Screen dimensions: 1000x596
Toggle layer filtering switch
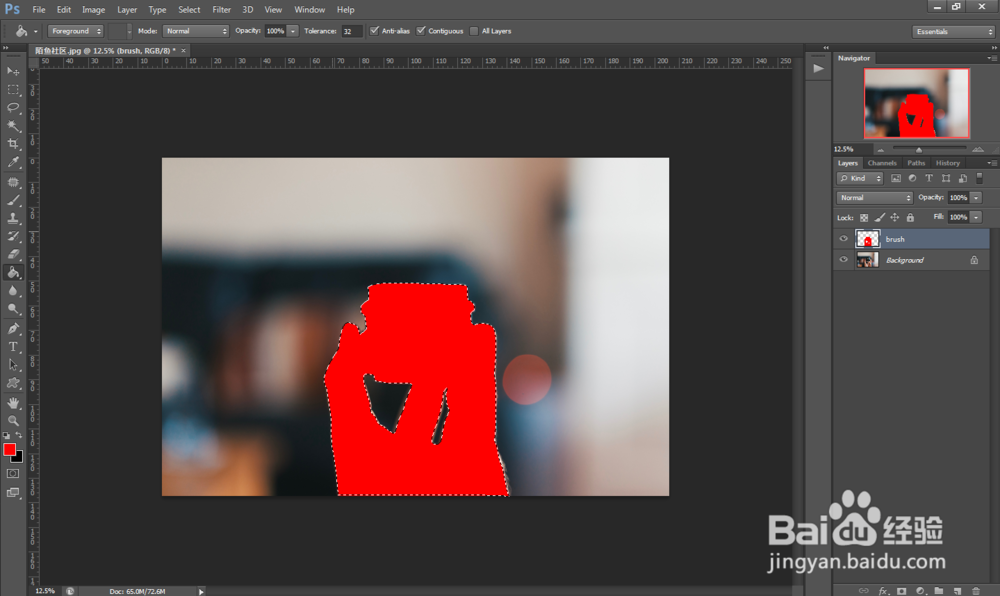point(980,178)
